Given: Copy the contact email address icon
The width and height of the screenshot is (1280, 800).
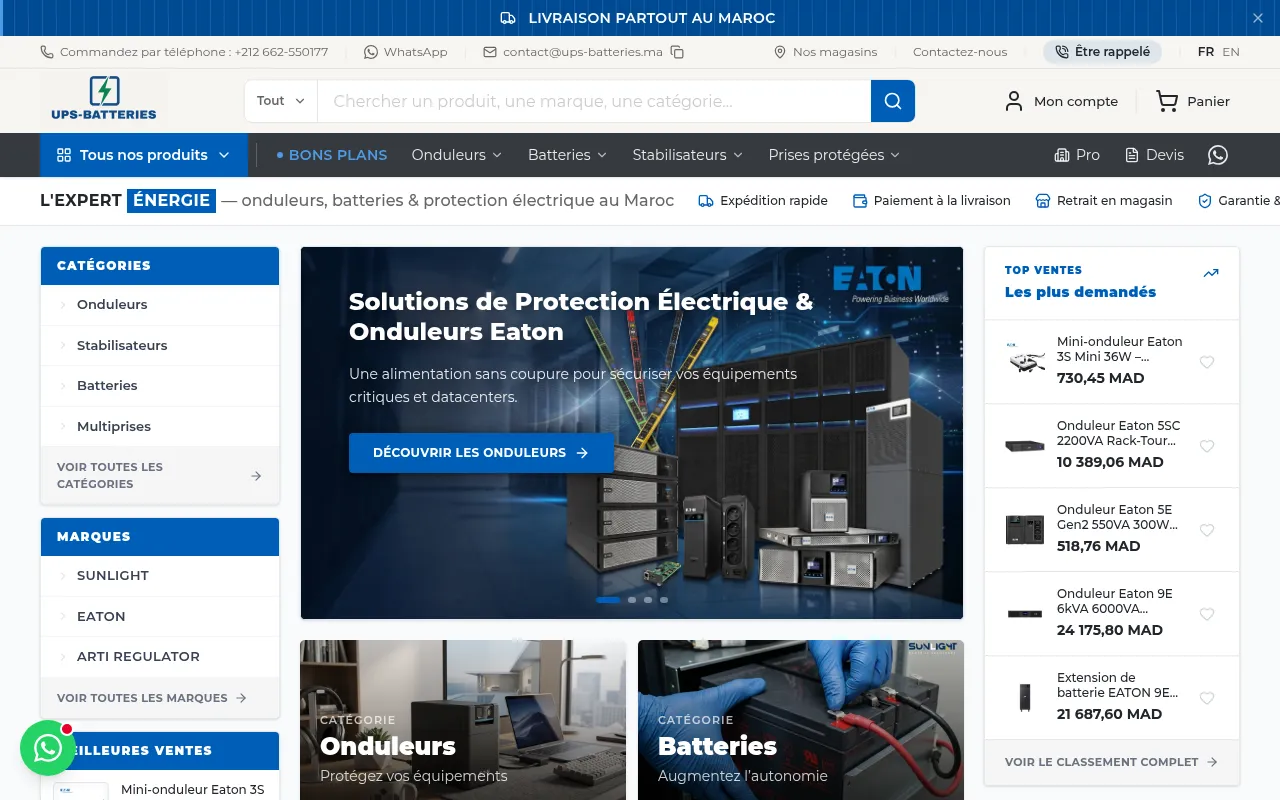Looking at the screenshot, I should point(677,52).
